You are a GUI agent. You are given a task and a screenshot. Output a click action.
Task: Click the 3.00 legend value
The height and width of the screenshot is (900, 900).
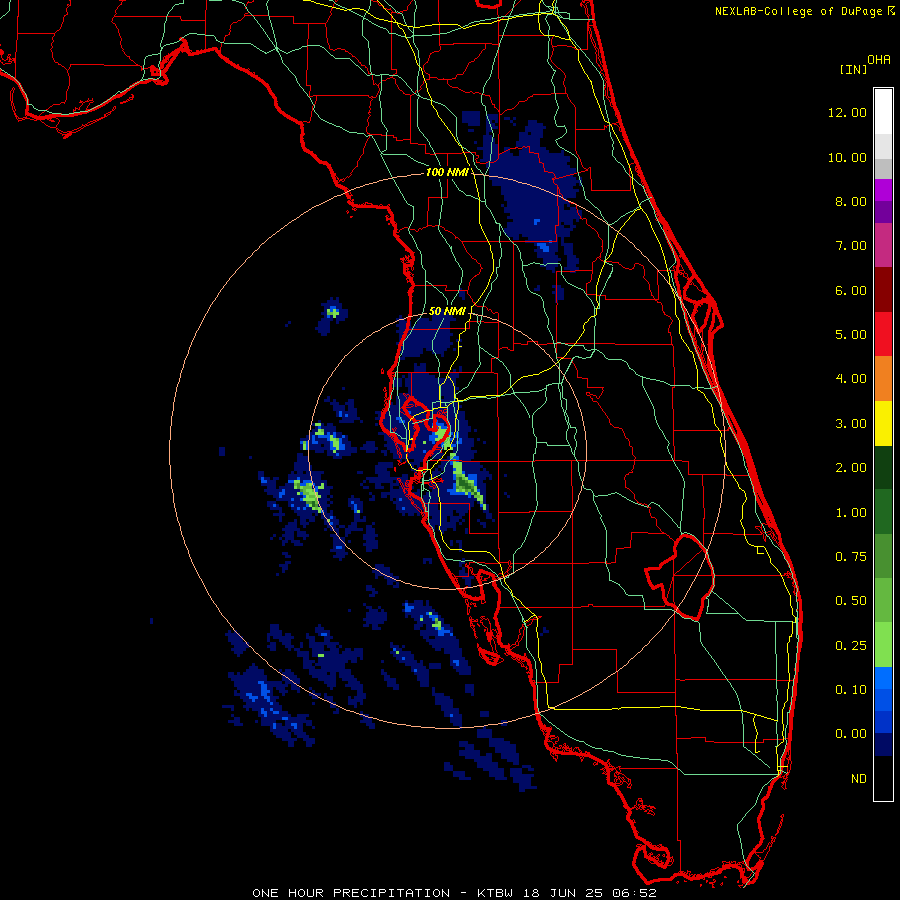[x=851, y=424]
